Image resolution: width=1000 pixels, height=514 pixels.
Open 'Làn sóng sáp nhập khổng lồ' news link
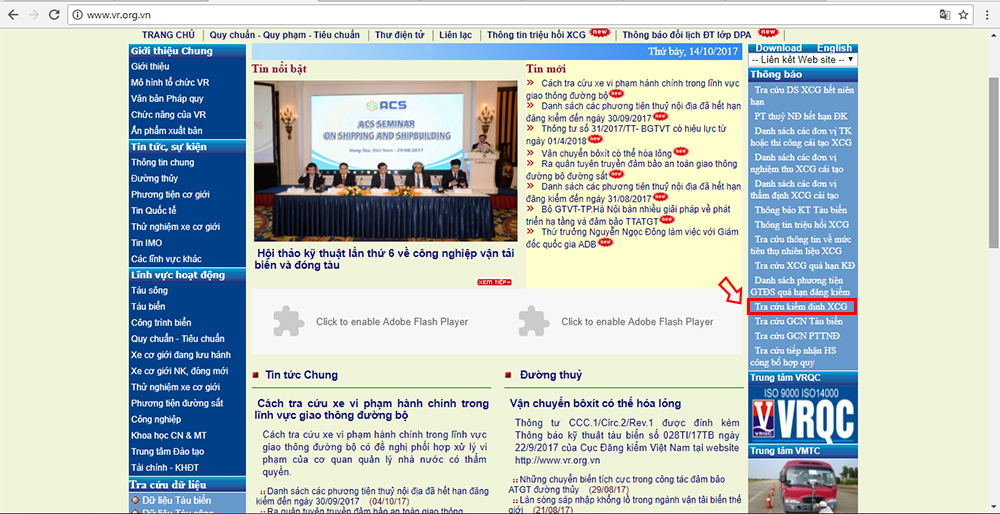[627, 505]
